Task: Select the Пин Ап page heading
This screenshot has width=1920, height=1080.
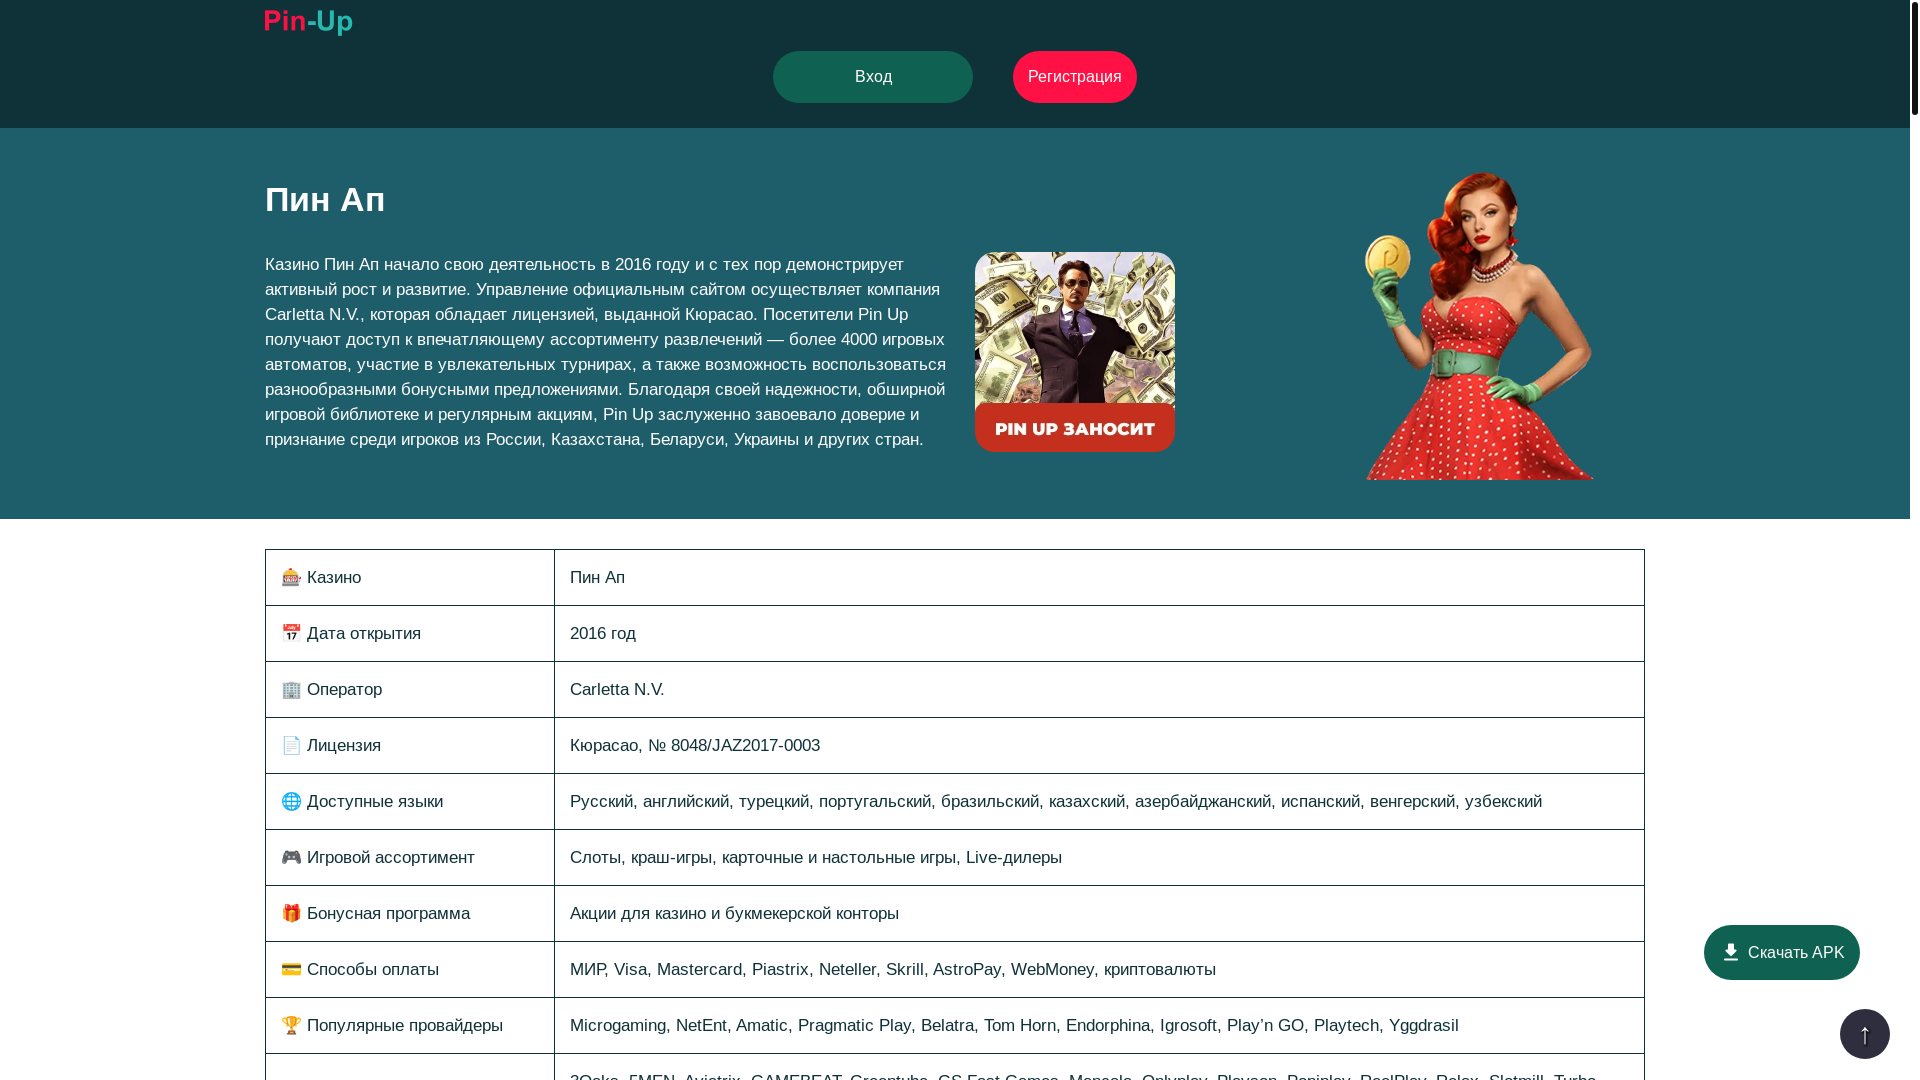Action: coord(325,200)
